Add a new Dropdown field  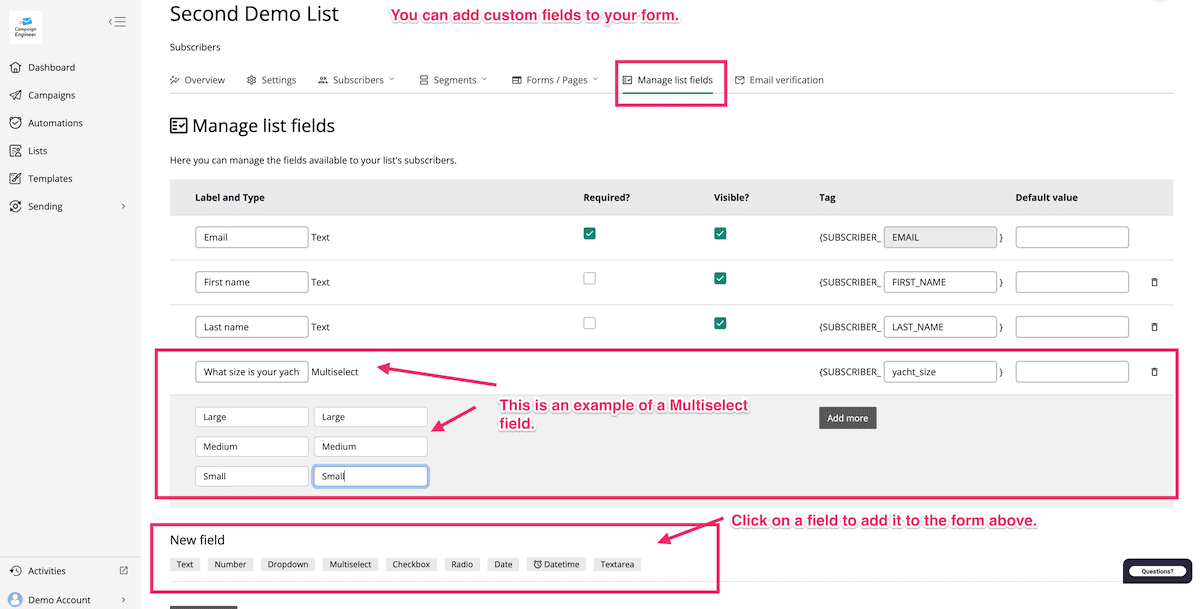tap(288, 564)
